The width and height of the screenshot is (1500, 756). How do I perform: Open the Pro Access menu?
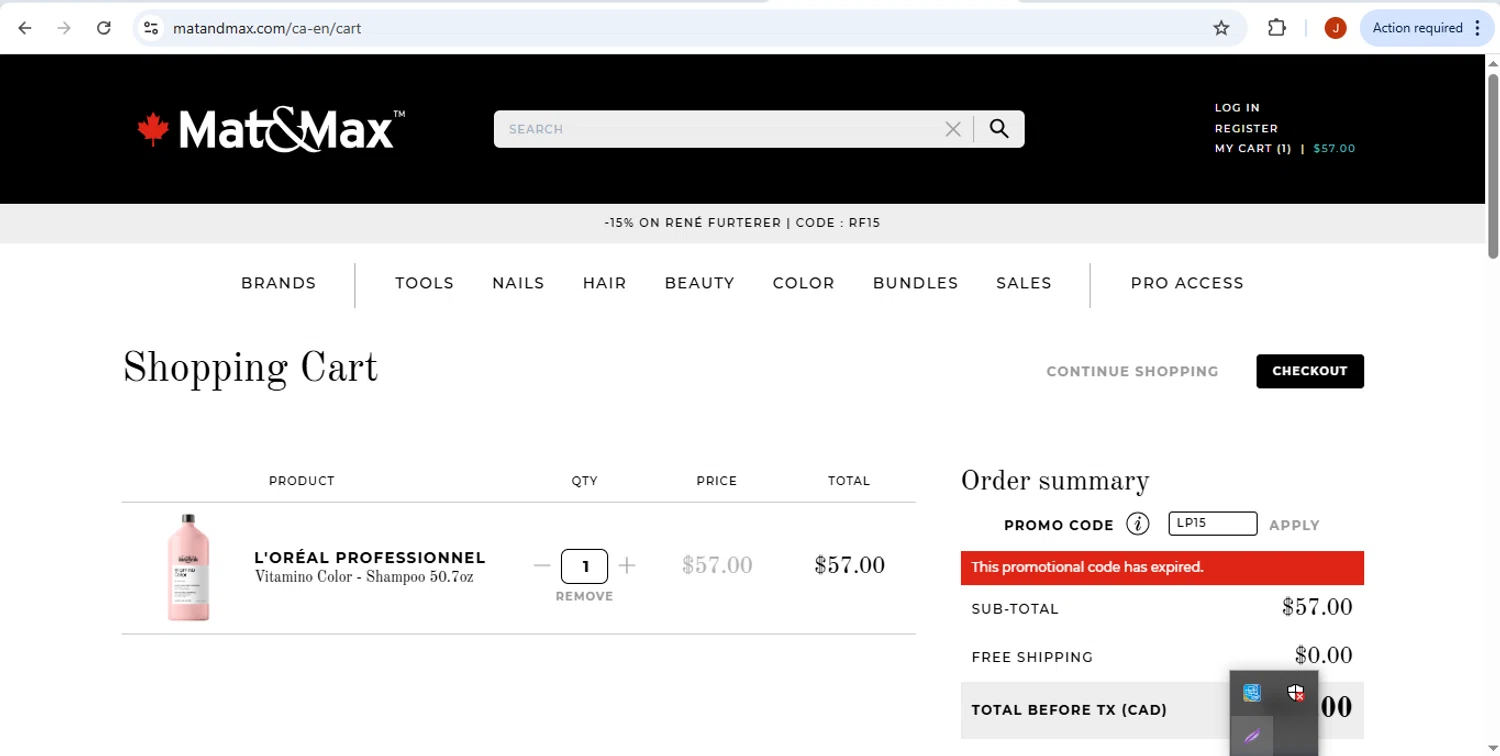pyautogui.click(x=1187, y=283)
